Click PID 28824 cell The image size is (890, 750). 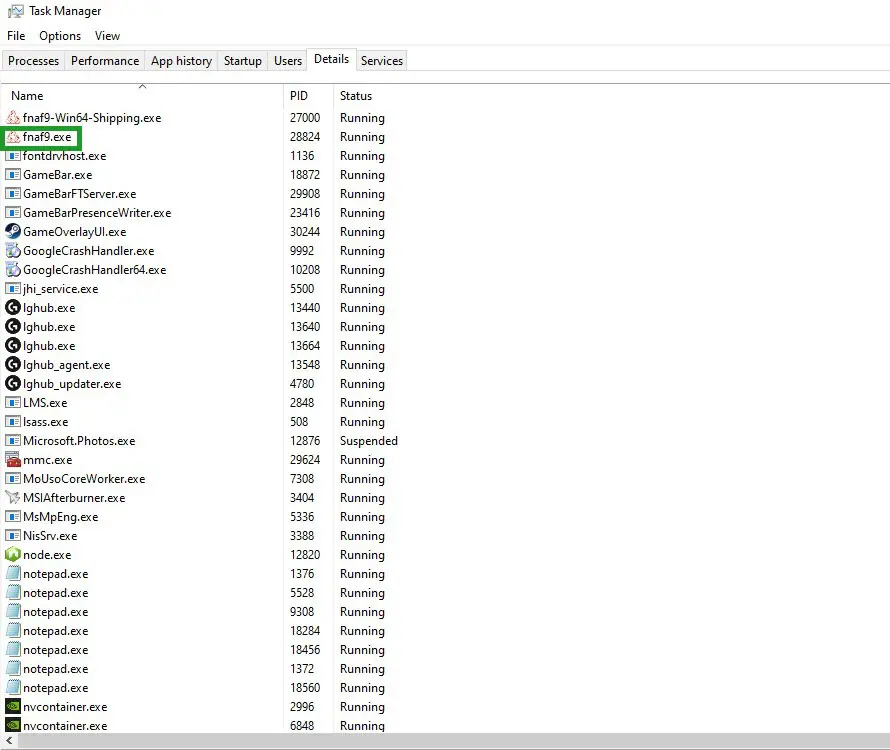[305, 137]
